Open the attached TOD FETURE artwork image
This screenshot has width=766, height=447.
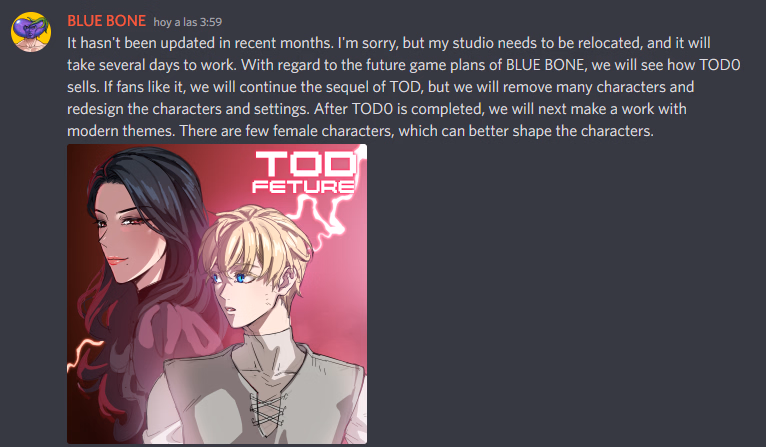217,294
